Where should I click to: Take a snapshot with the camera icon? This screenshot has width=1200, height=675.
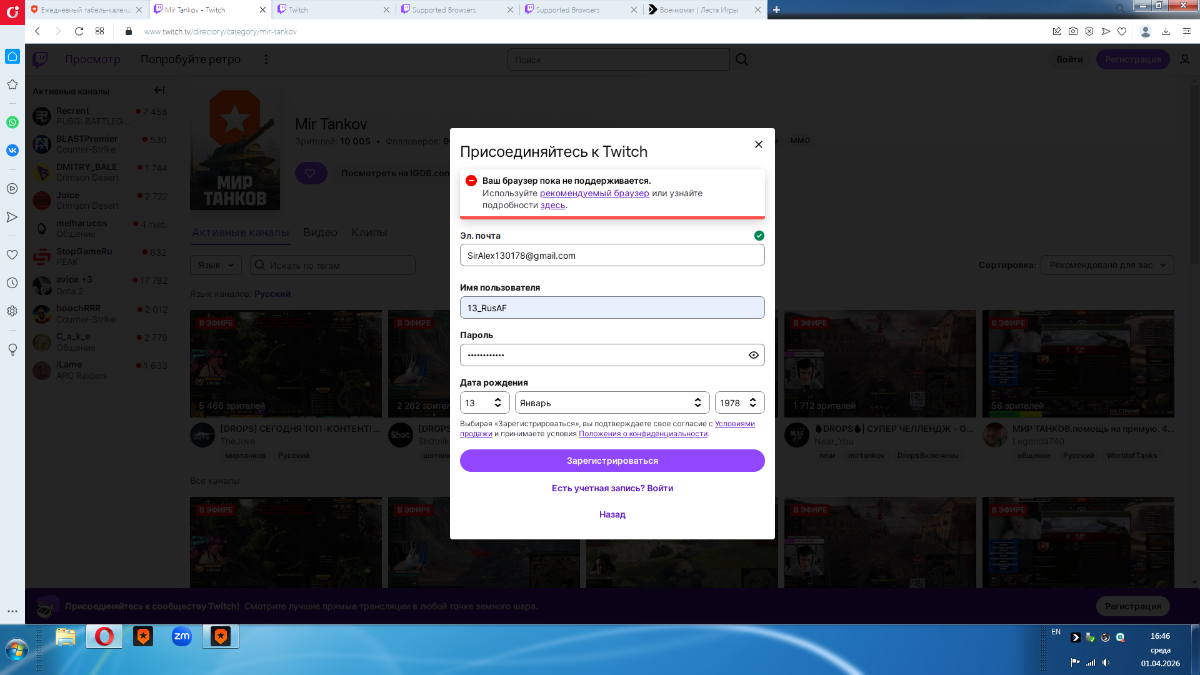point(1073,31)
